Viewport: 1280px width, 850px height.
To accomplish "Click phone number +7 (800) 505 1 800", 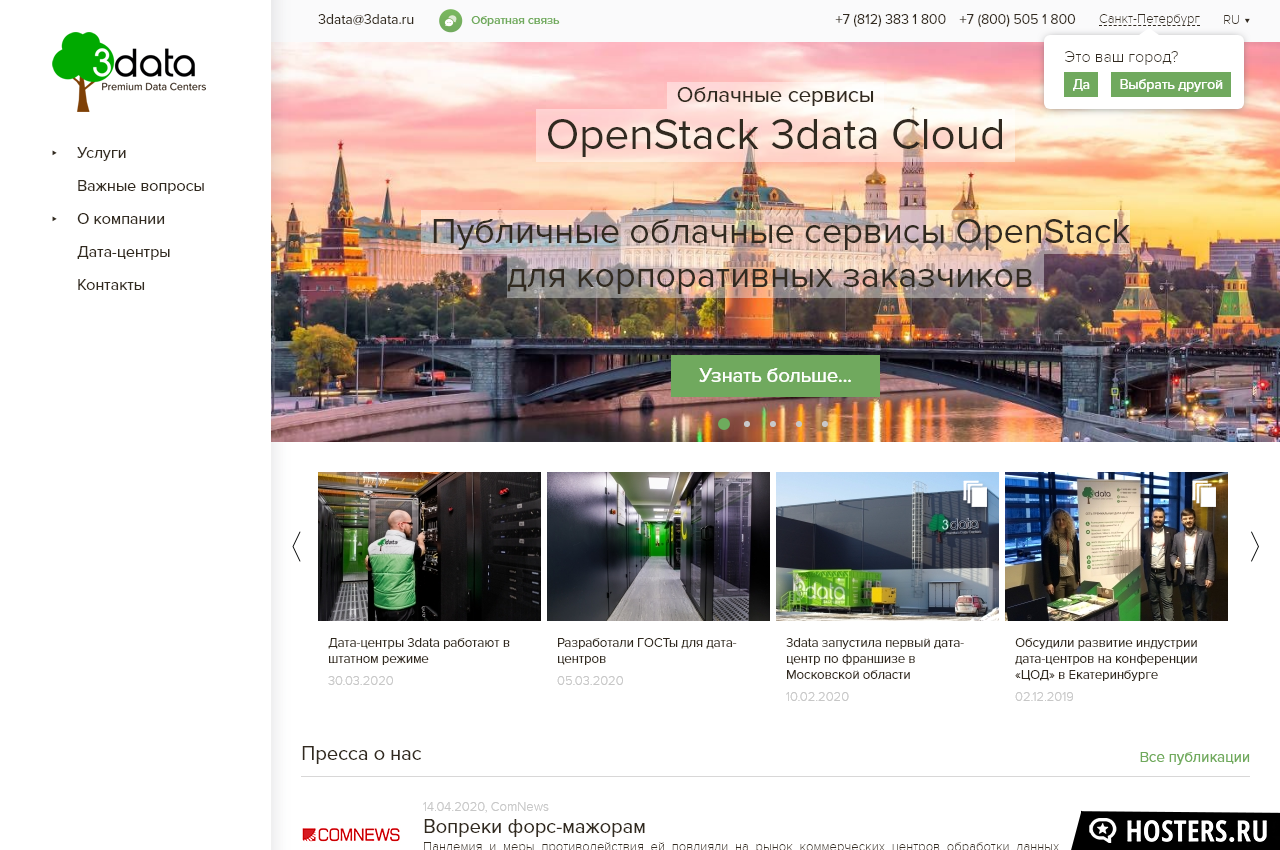I will coord(1017,19).
